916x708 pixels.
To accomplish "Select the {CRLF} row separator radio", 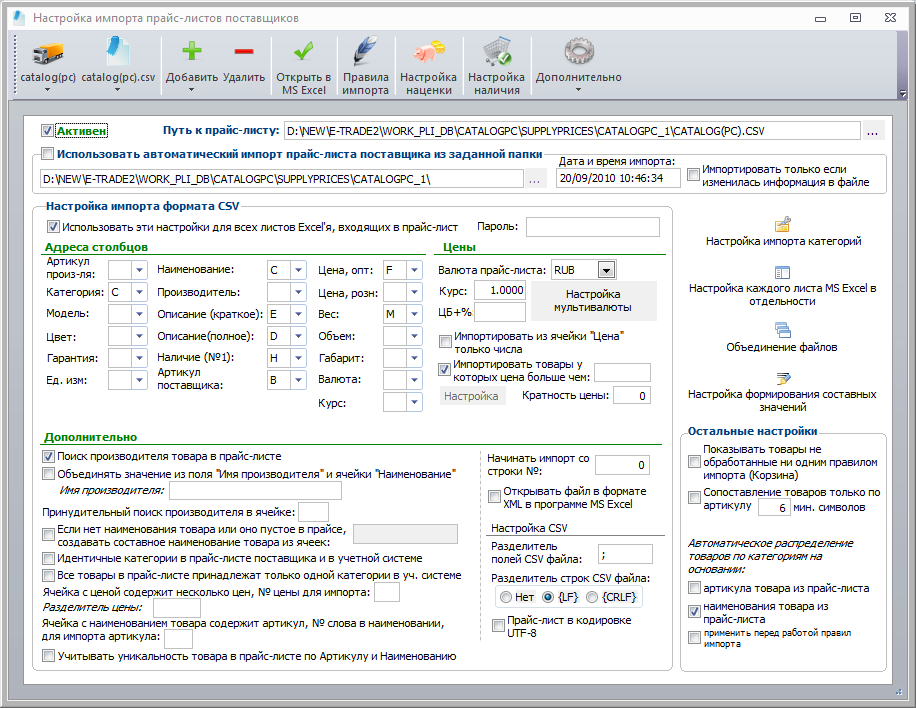I will [592, 597].
